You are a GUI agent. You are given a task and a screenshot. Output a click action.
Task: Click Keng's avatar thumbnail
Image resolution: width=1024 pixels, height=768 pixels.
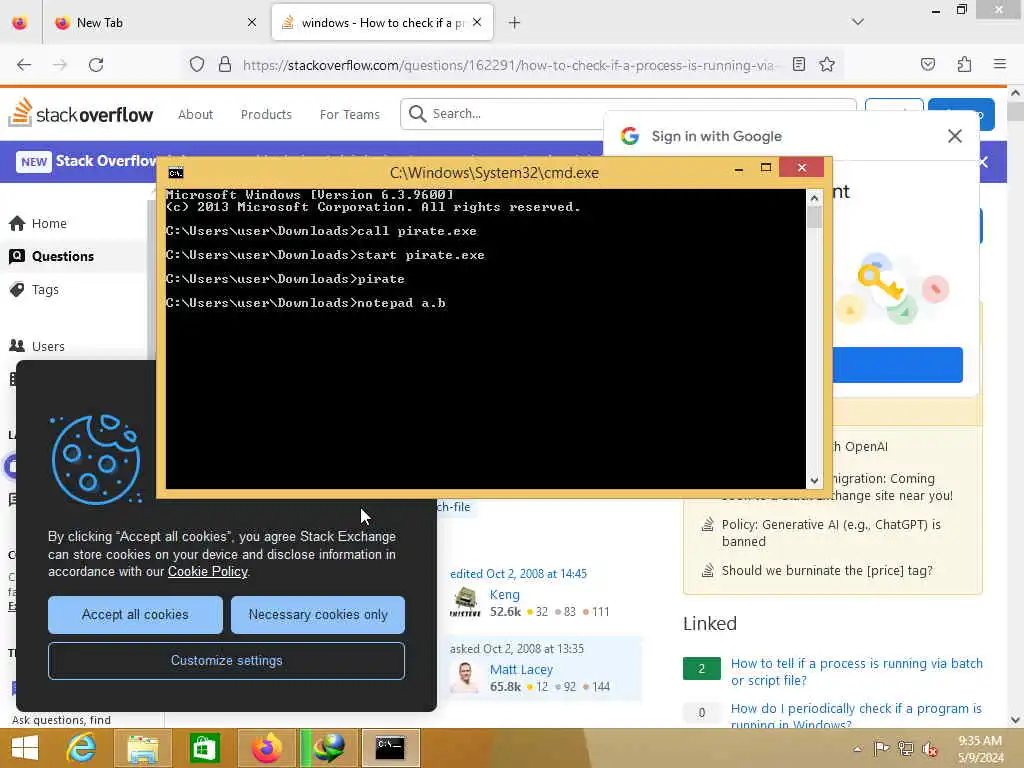[x=465, y=602]
